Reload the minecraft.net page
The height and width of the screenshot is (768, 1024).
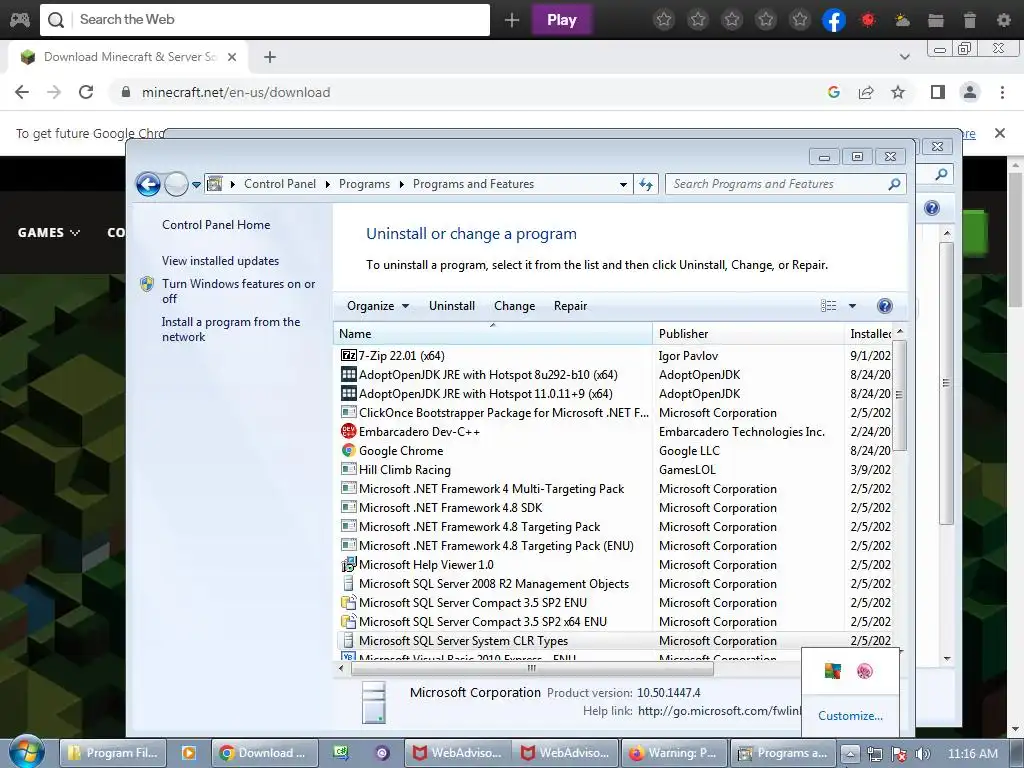86,92
